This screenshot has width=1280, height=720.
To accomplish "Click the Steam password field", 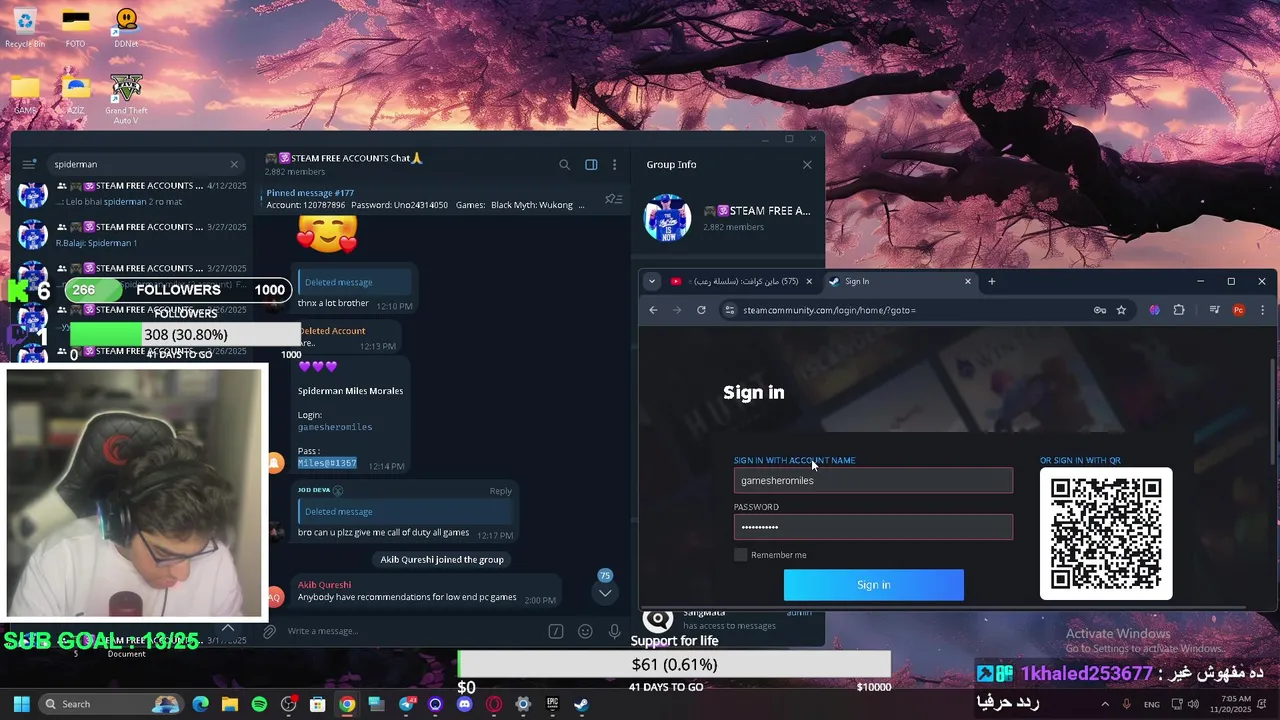I will (873, 527).
